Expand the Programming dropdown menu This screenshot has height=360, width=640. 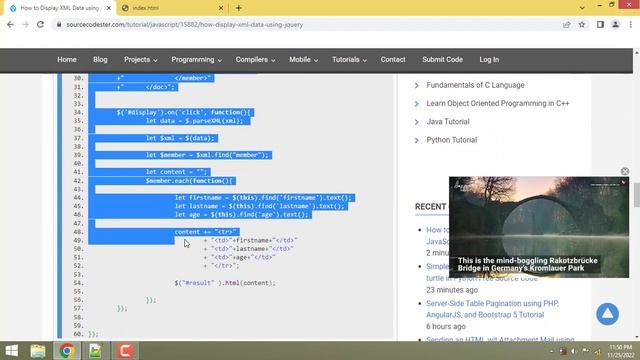pyautogui.click(x=196, y=60)
